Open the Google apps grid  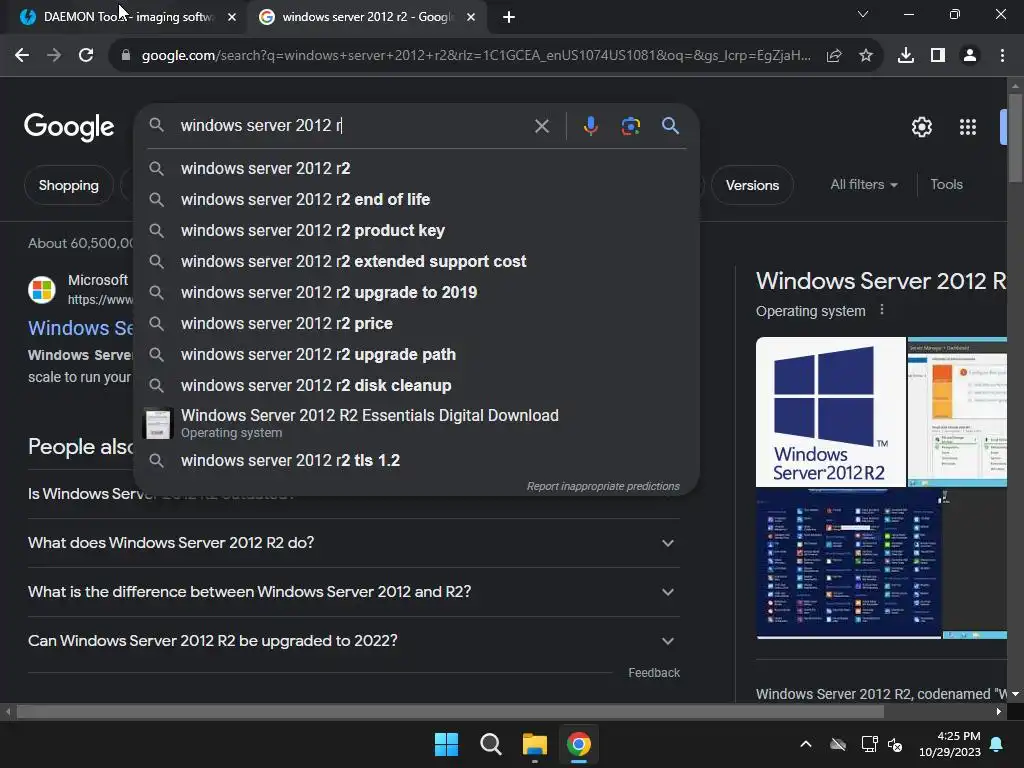tap(968, 127)
